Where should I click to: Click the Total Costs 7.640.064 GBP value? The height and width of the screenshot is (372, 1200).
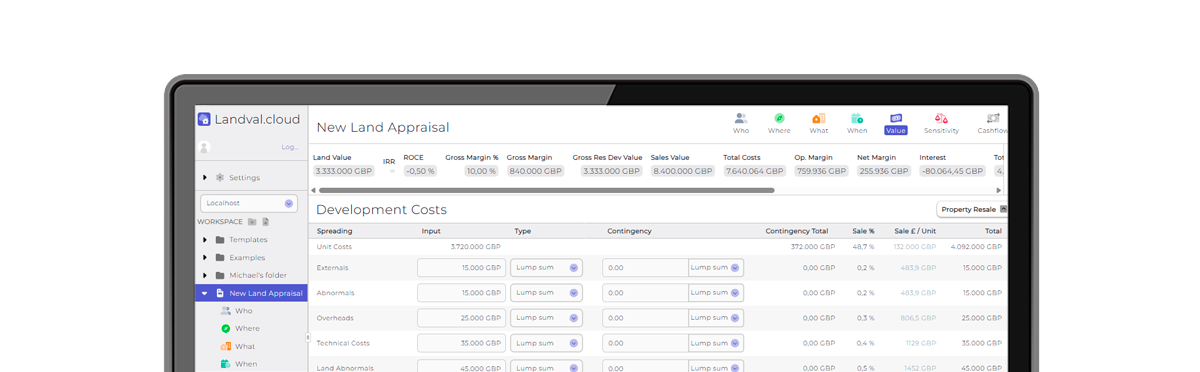pyautogui.click(x=756, y=171)
